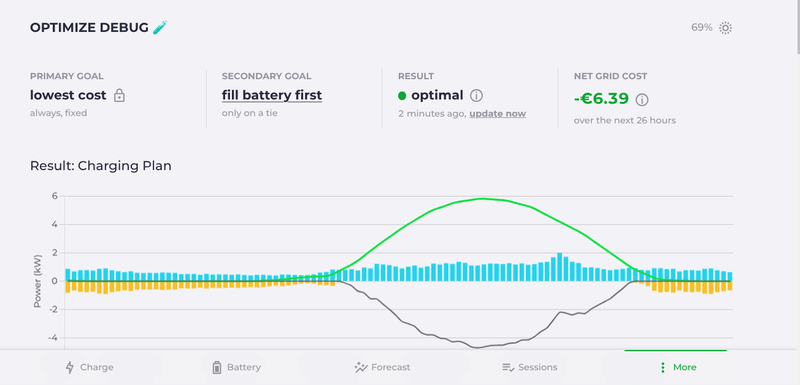Screen dimensions: 800x385
Task: Open info icon next to net grid cost
Action: click(x=642, y=99)
